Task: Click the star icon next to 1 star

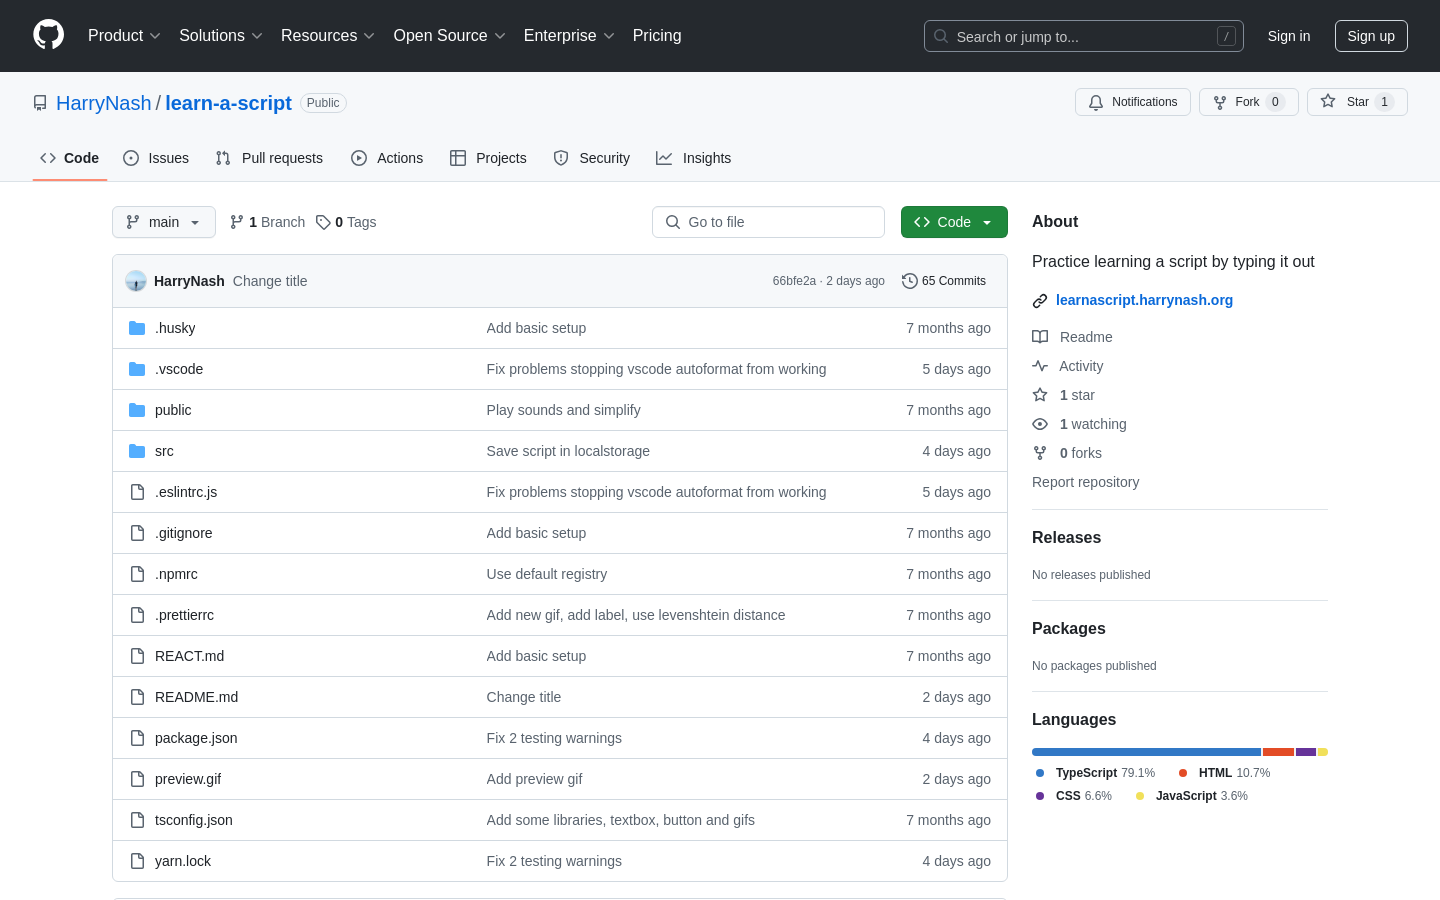Action: click(x=1040, y=395)
